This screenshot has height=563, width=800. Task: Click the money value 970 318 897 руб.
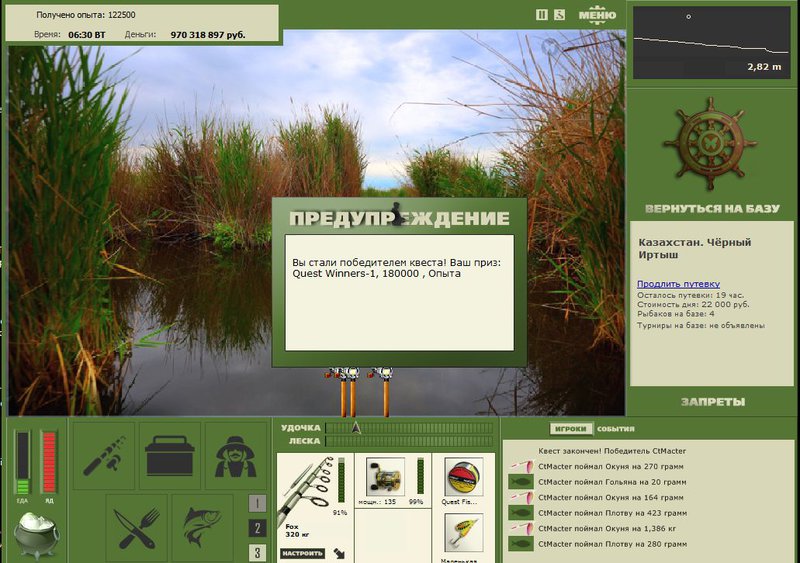tap(208, 35)
